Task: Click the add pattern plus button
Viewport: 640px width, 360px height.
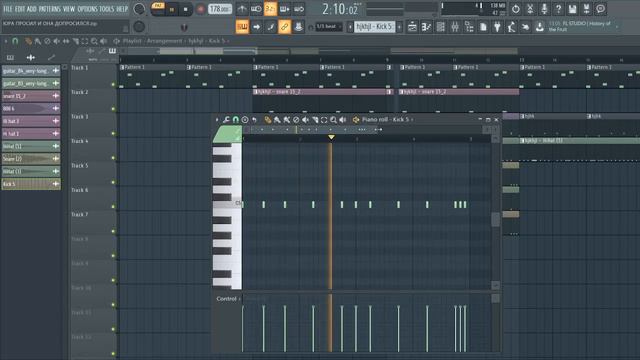Action: pyautogui.click(x=400, y=27)
